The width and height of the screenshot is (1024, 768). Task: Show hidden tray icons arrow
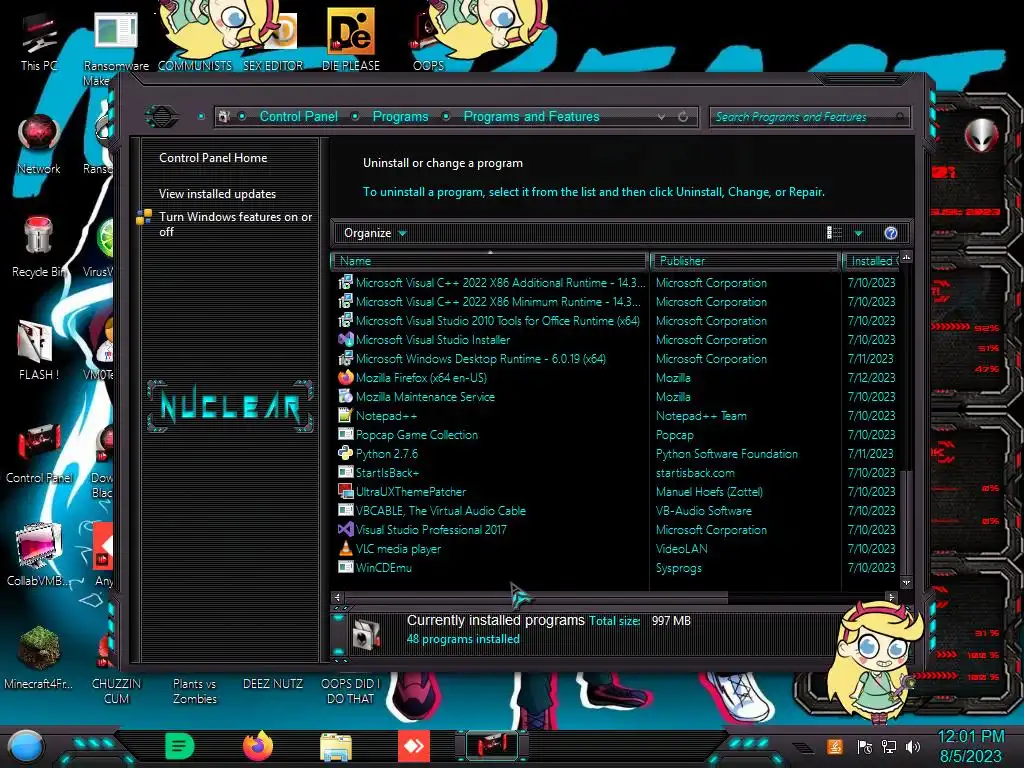click(x=803, y=747)
